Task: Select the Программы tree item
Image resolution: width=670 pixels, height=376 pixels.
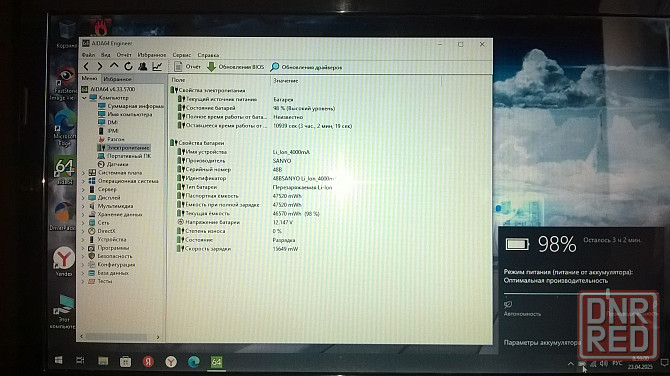Action: 109,248
